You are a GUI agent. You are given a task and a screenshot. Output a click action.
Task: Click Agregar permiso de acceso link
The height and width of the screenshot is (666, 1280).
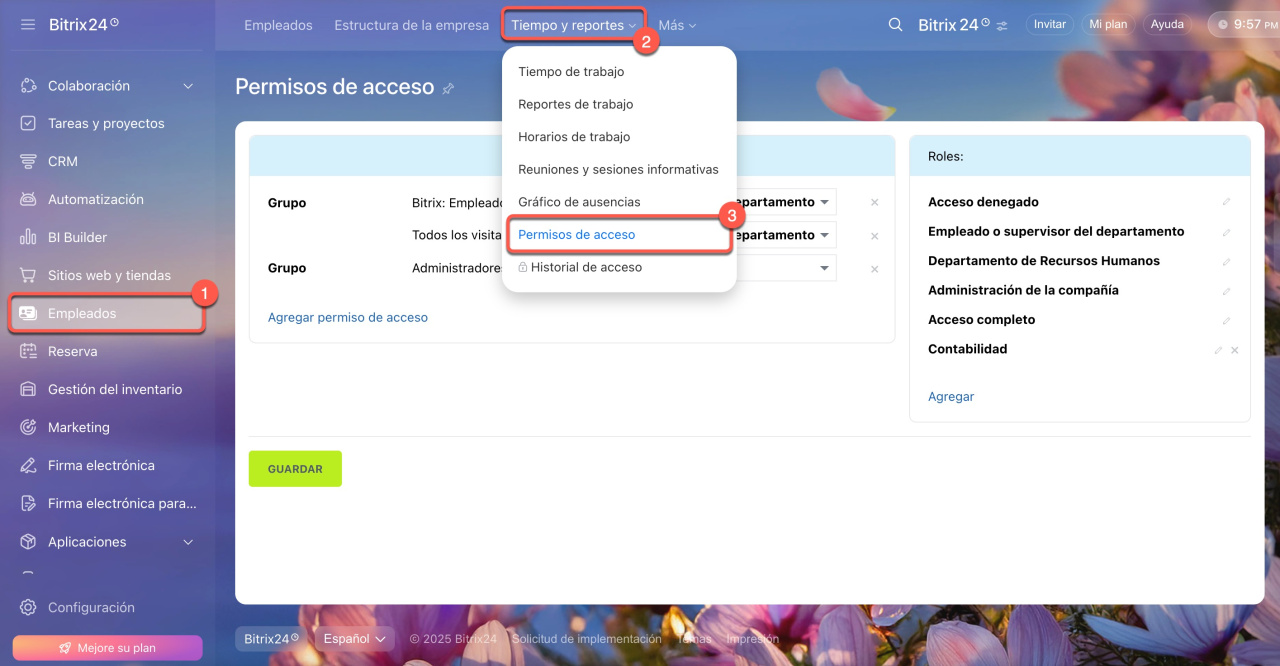click(x=347, y=317)
